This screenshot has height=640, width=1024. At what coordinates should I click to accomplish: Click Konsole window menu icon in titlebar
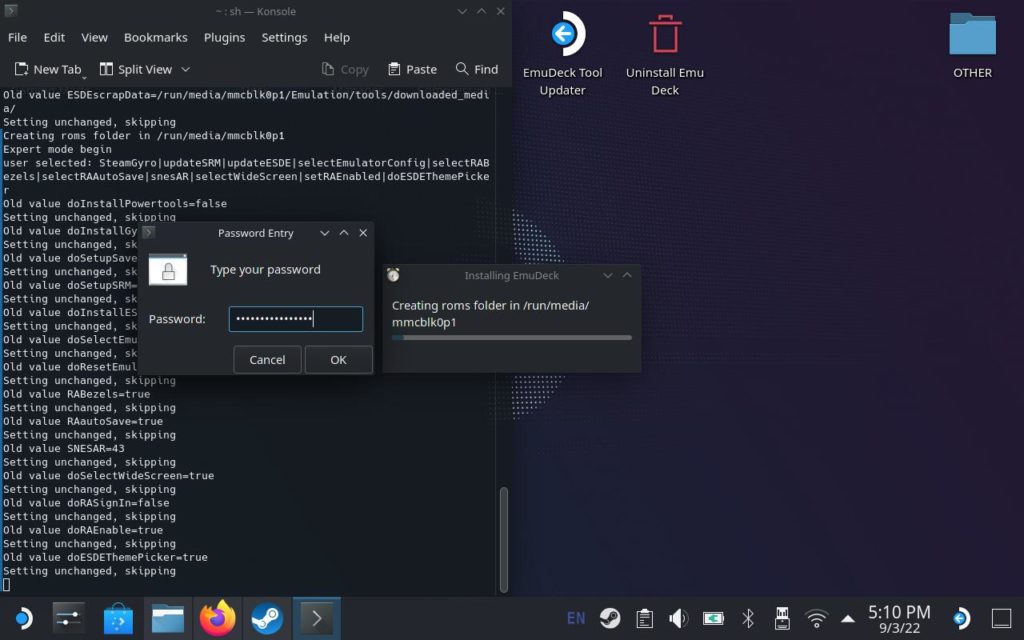10,11
